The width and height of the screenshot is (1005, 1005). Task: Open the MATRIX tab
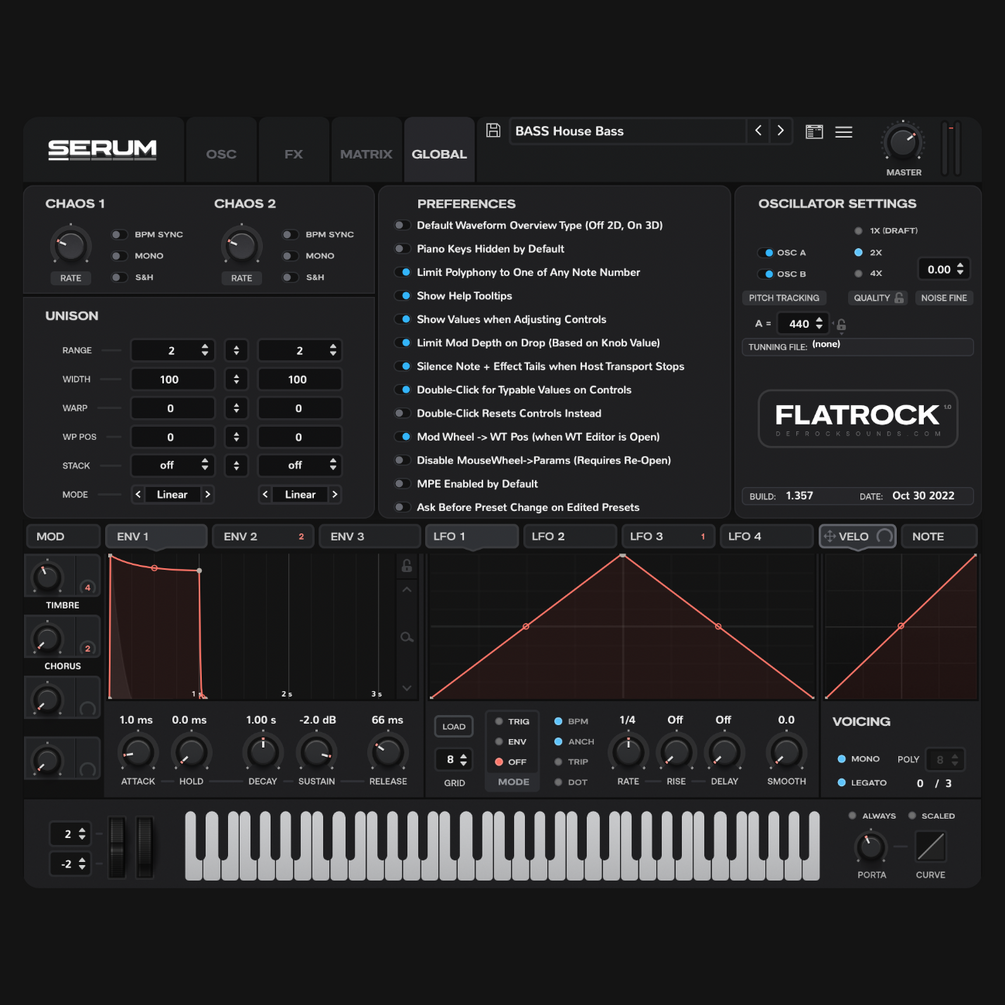366,154
